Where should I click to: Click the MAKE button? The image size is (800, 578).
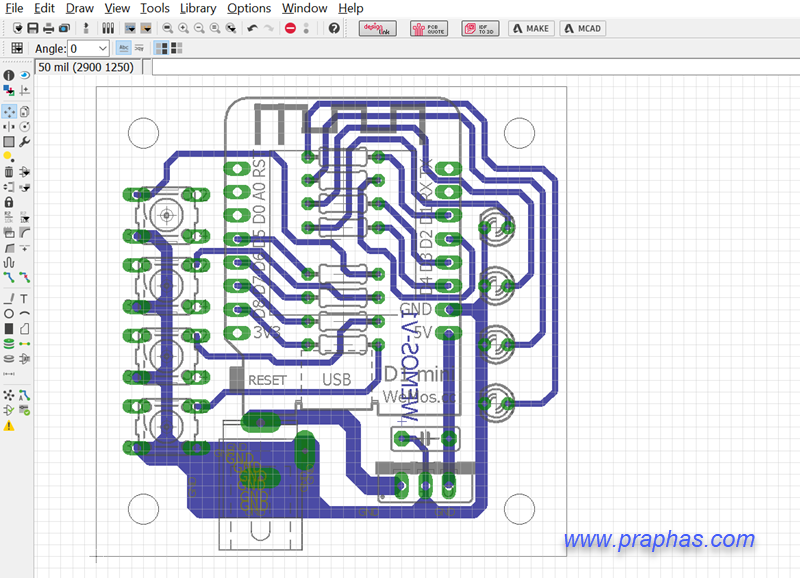(531, 29)
